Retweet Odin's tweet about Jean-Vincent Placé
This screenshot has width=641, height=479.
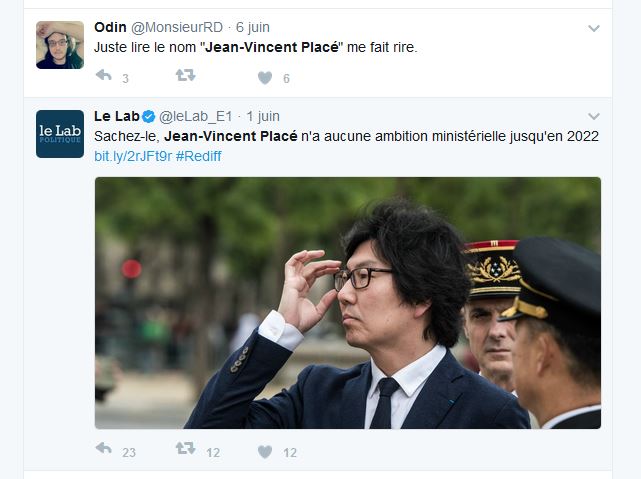tap(186, 76)
